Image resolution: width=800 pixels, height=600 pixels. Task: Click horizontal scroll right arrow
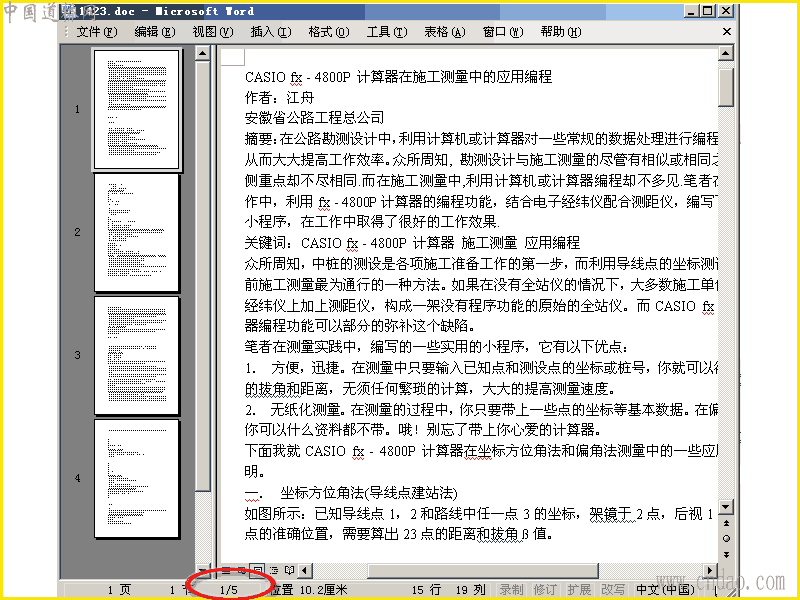point(710,570)
